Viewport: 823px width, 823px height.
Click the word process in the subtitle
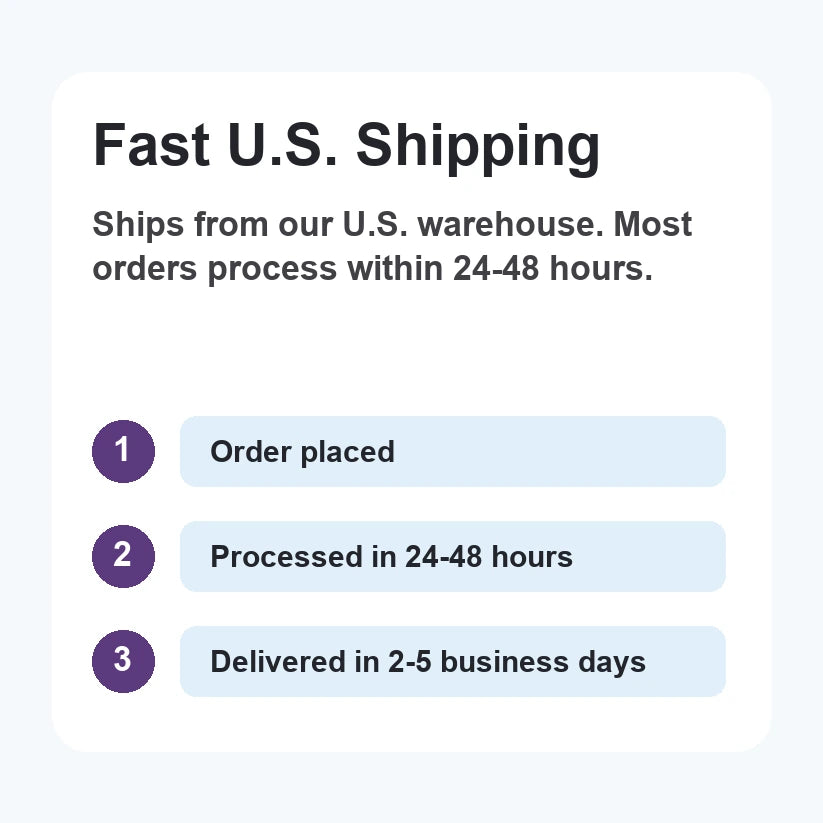(x=272, y=269)
